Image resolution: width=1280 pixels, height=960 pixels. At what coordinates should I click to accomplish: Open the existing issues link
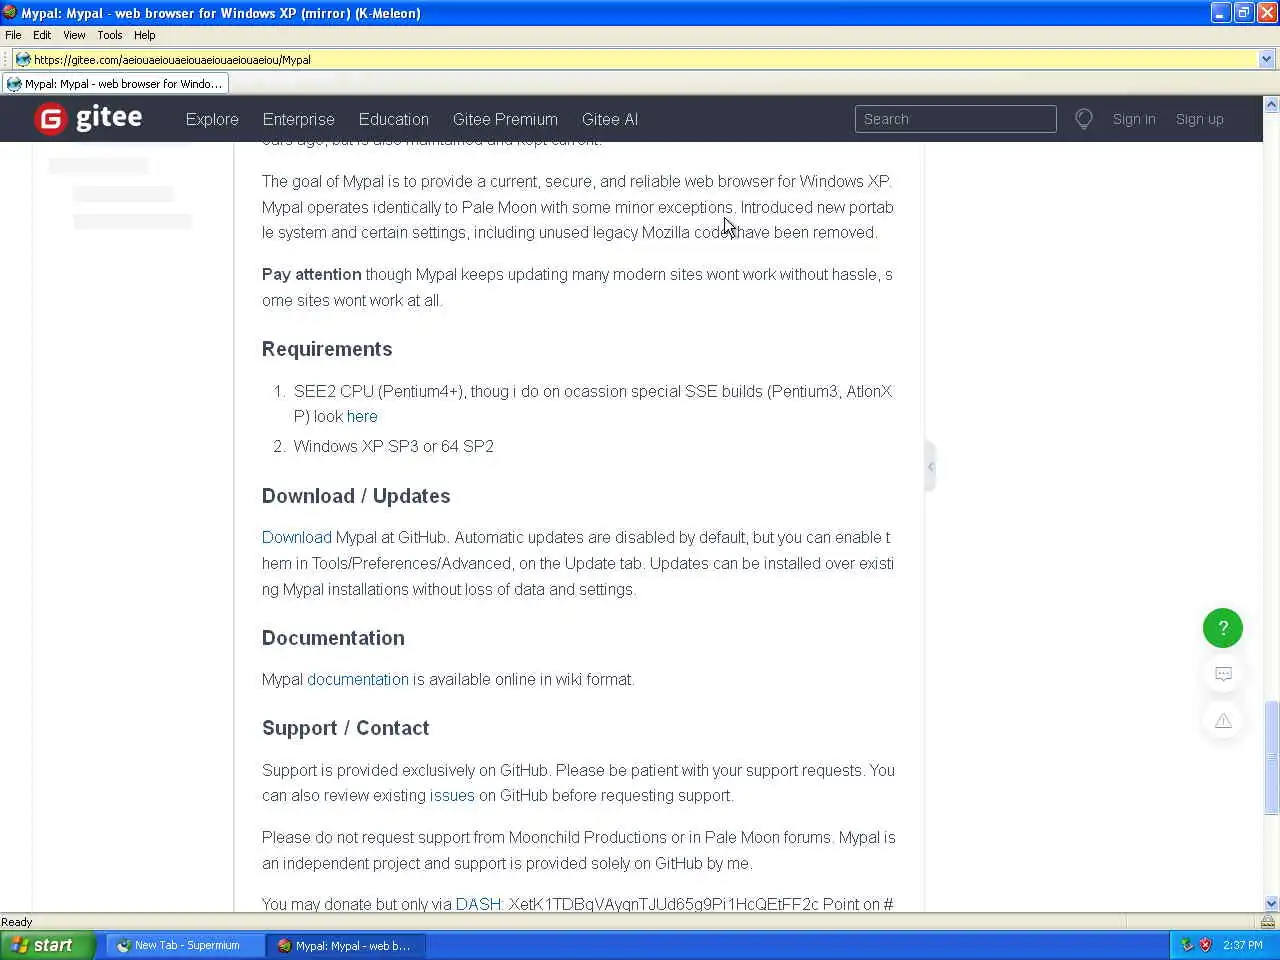[452, 796]
